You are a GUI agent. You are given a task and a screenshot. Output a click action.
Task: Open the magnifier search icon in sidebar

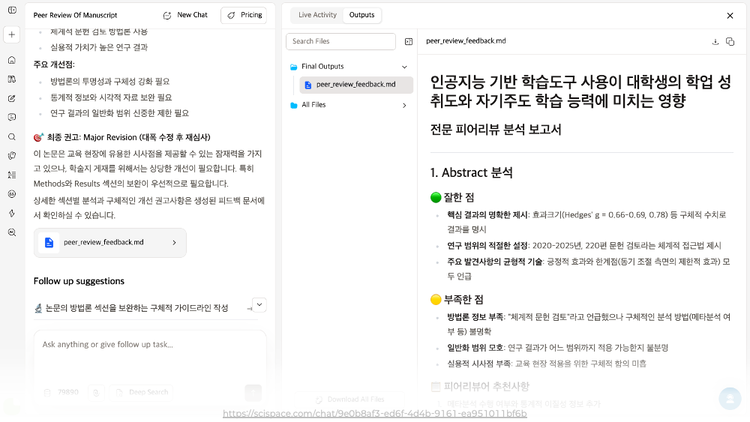[x=12, y=137]
